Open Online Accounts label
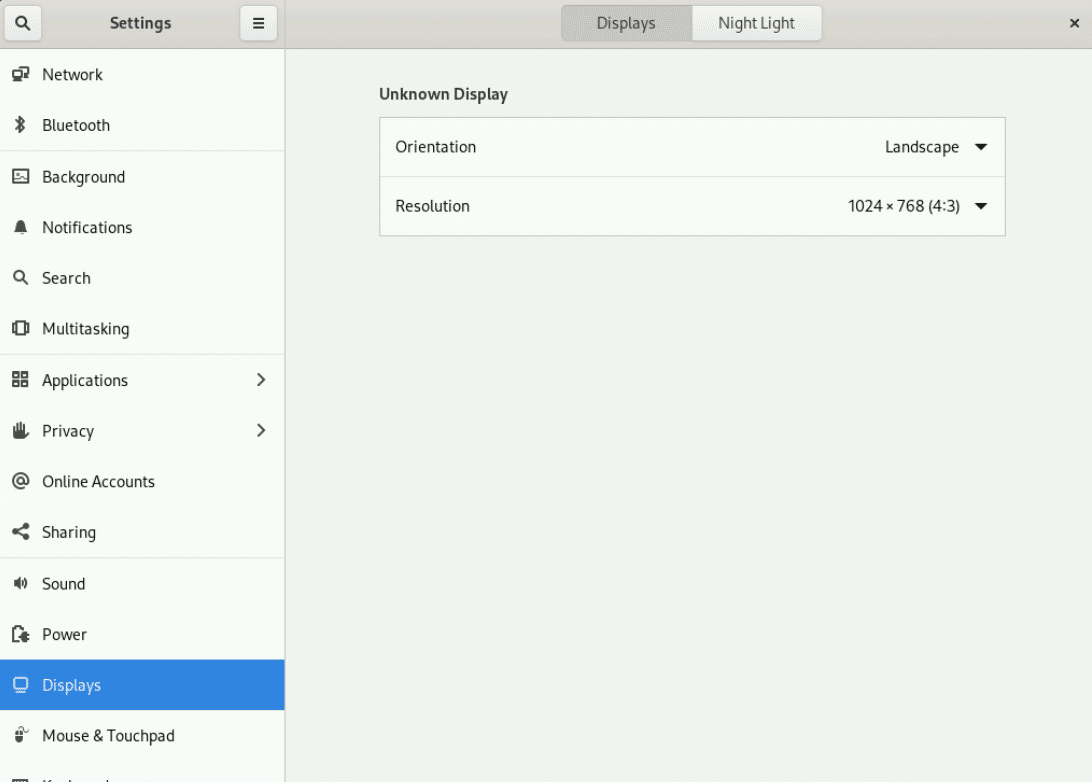The image size is (1092, 782). (98, 481)
